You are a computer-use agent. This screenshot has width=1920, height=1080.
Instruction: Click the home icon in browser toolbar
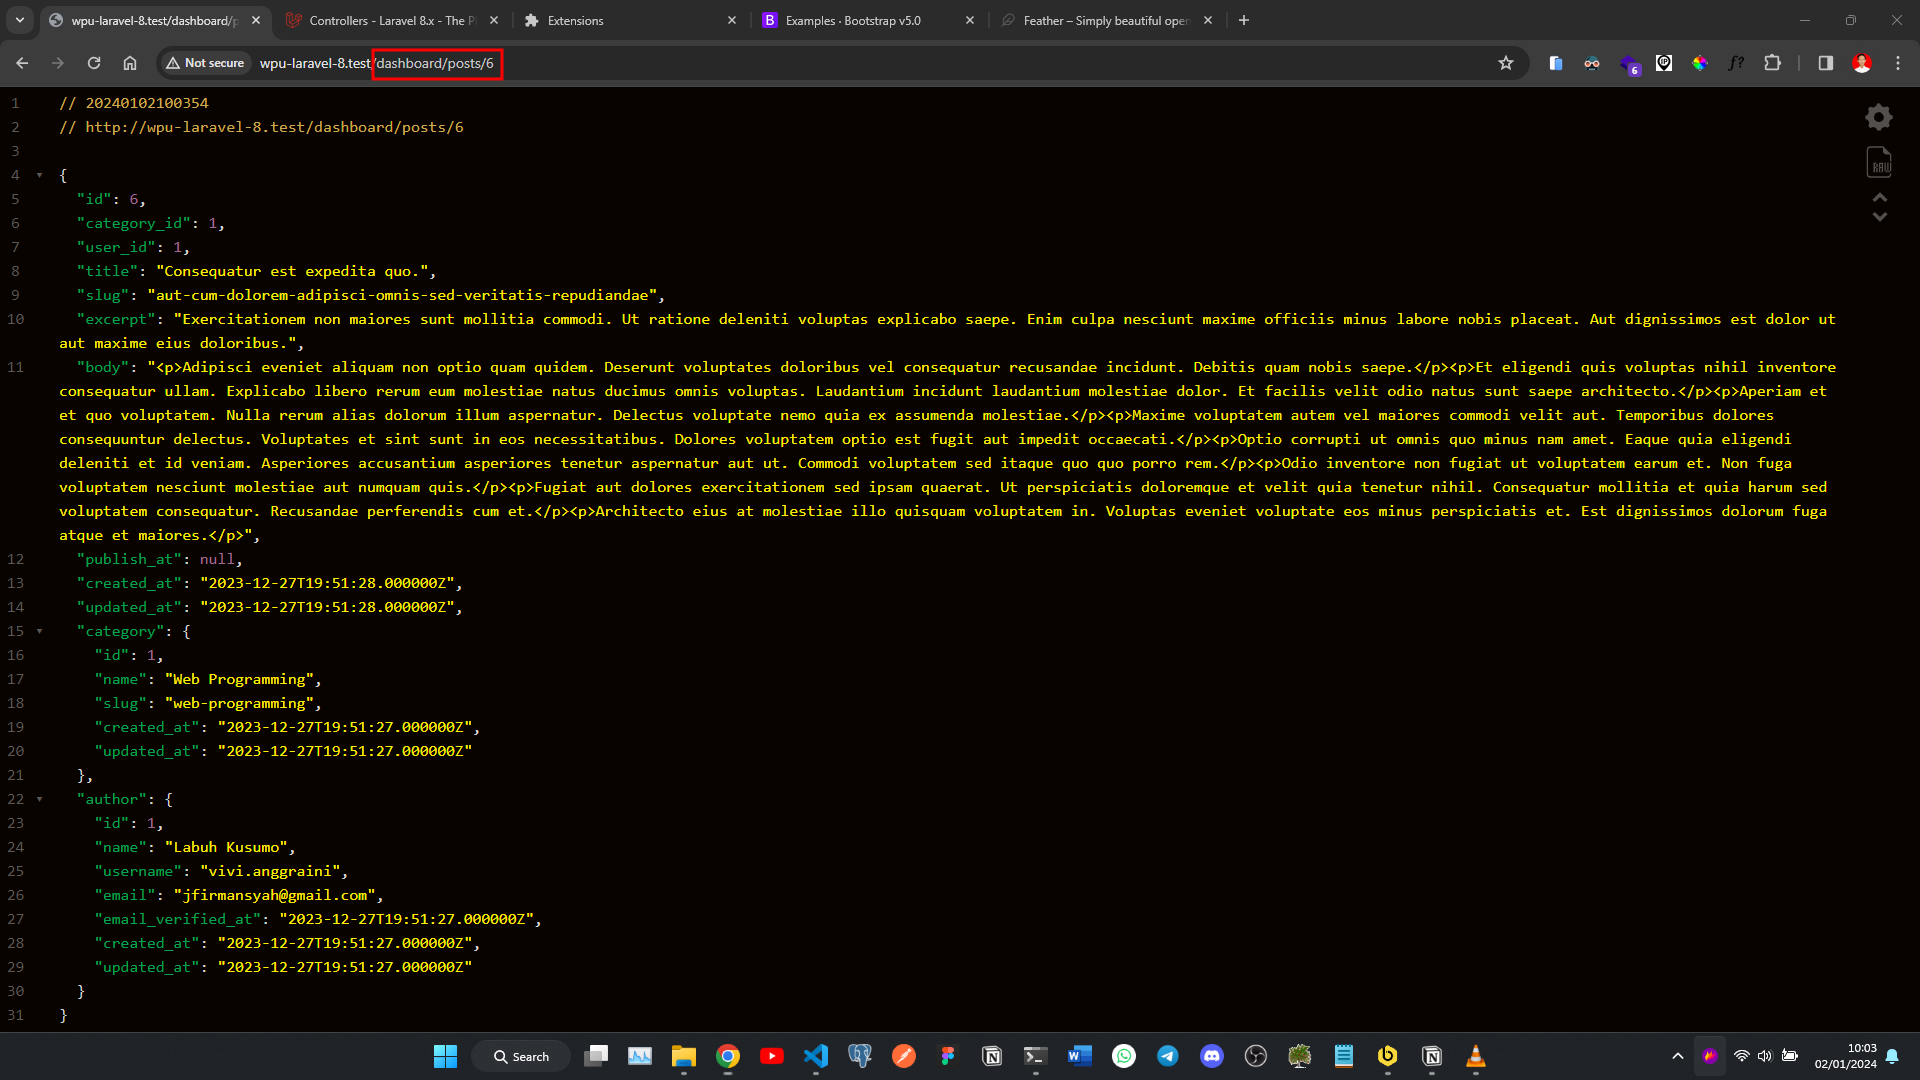(129, 62)
